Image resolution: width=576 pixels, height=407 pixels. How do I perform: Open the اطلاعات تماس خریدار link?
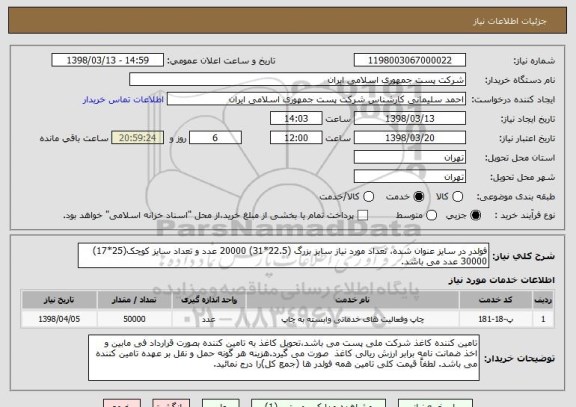(x=123, y=100)
